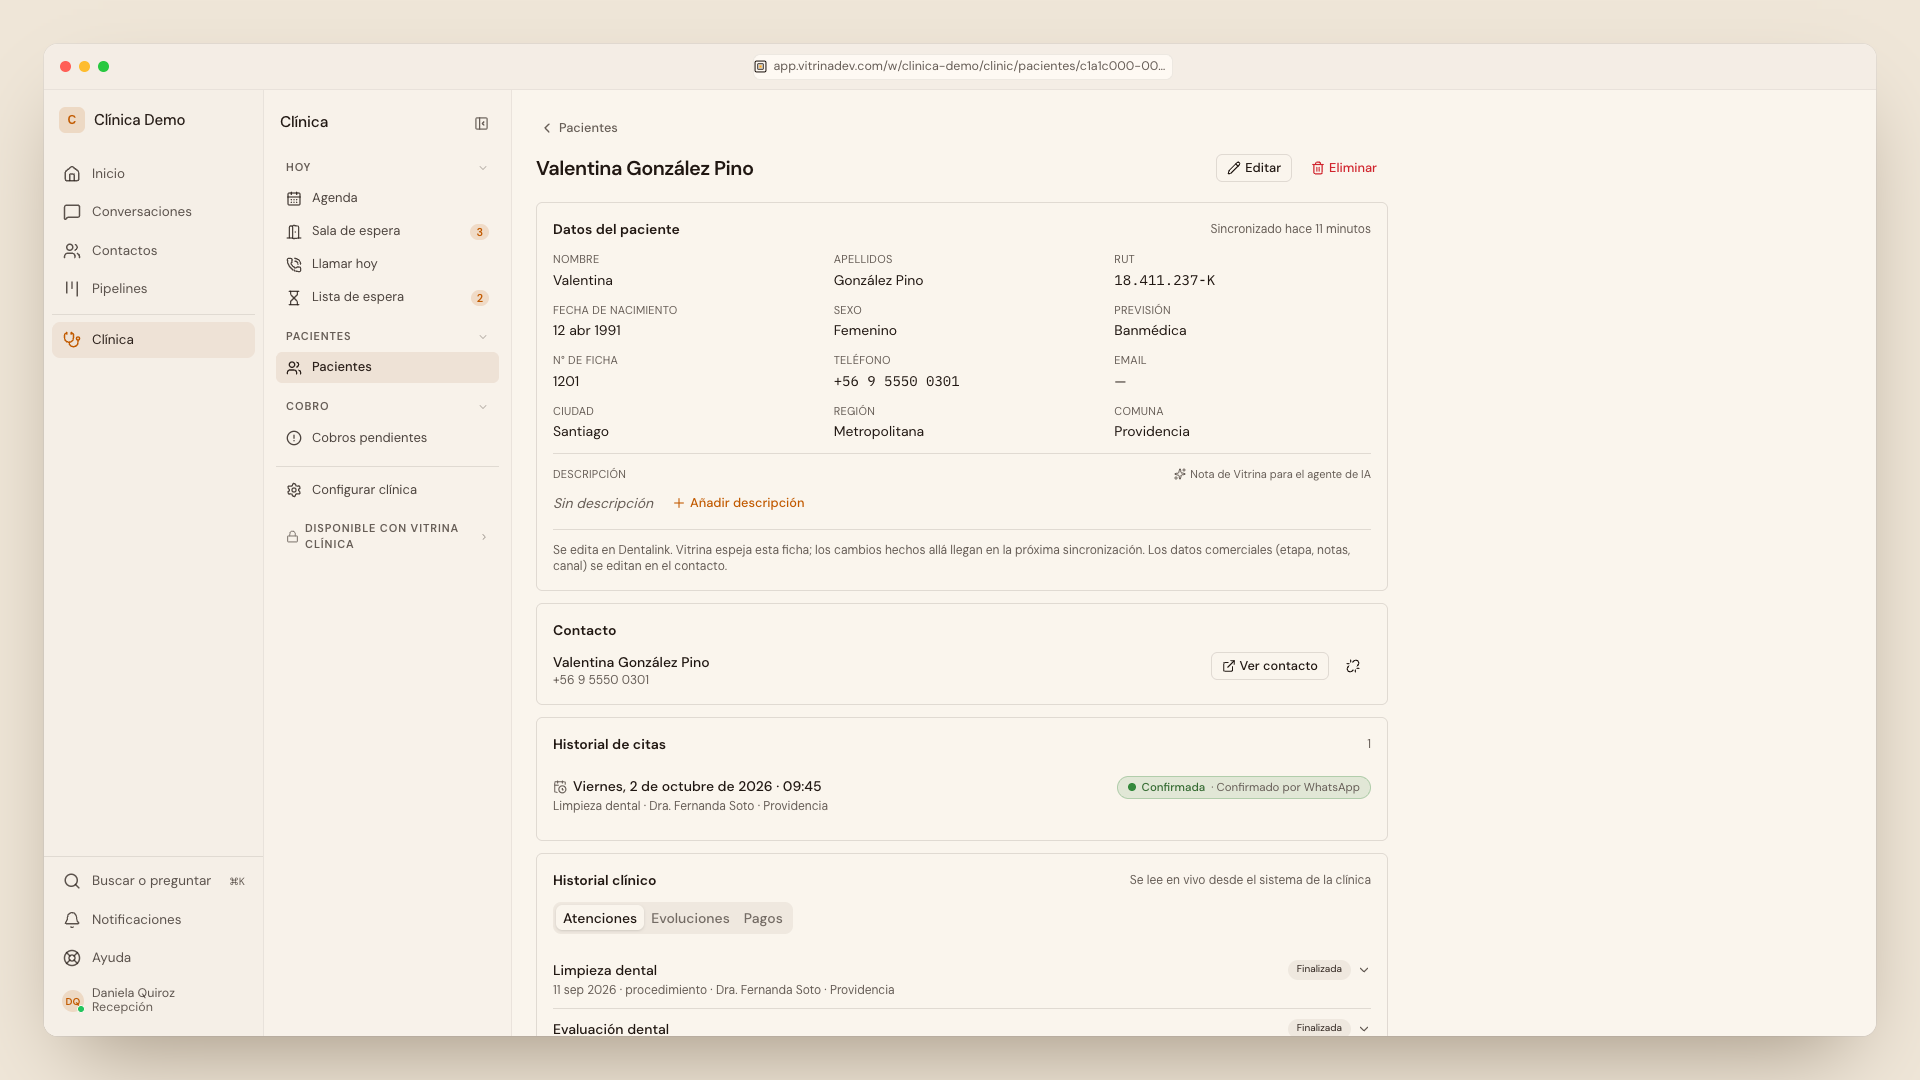The height and width of the screenshot is (1080, 1920).
Task: Click Añadir descripción link
Action: (x=739, y=503)
